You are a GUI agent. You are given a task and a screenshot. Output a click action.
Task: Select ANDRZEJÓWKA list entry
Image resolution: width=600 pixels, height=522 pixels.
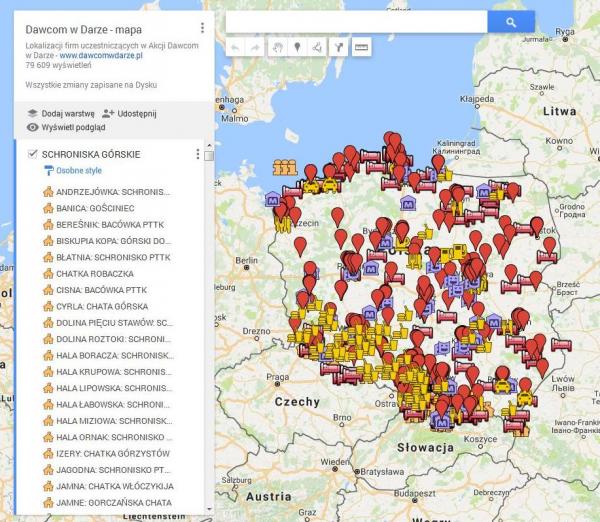[112, 192]
